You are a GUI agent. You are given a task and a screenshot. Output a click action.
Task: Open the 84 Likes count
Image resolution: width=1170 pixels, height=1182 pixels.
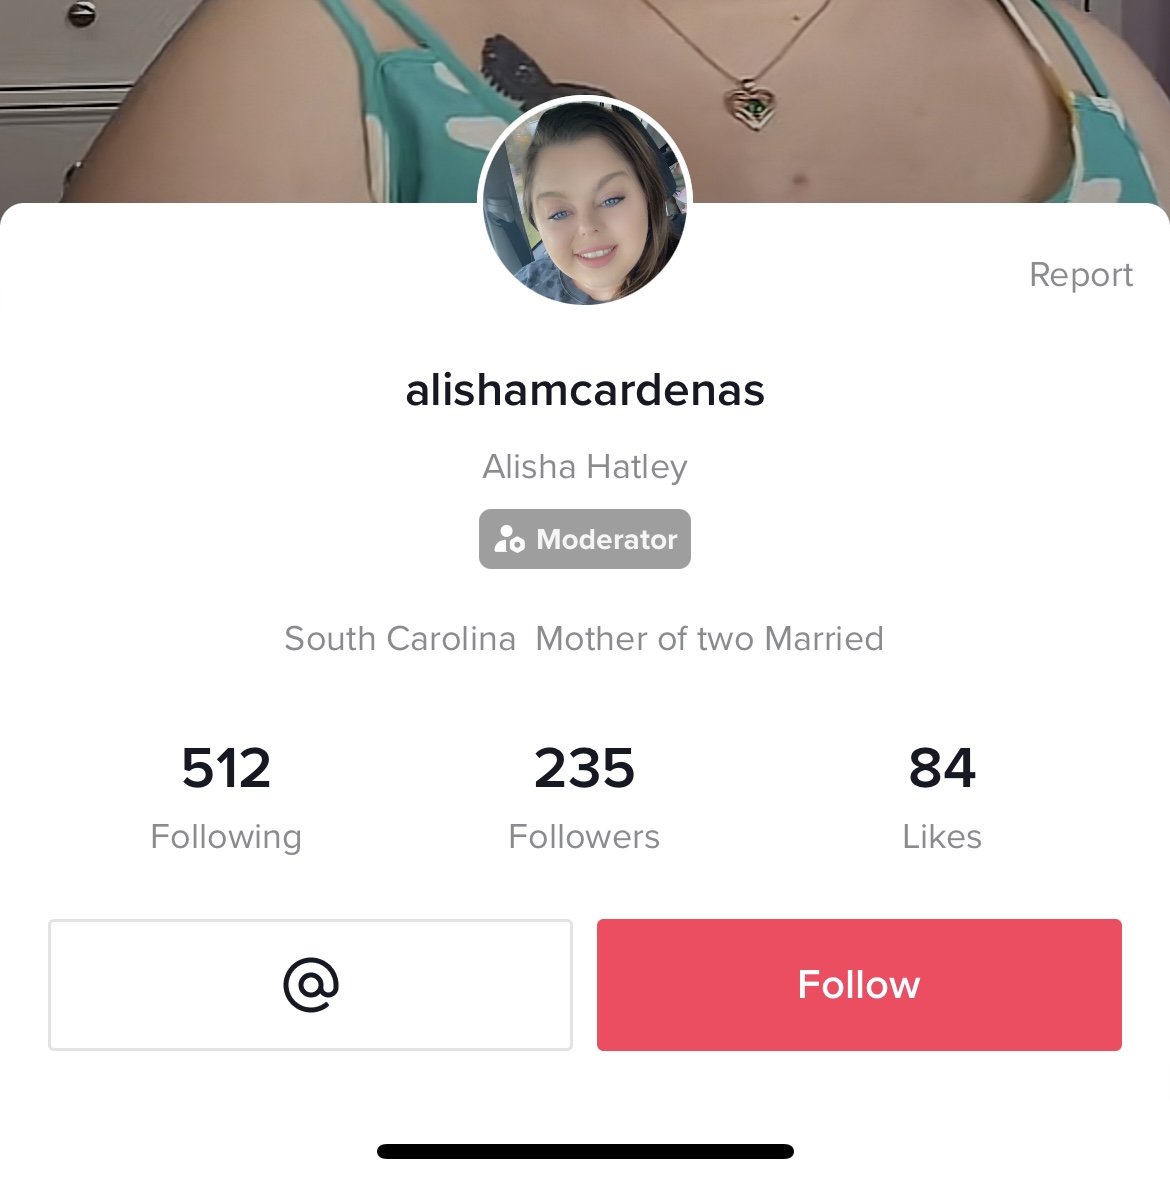(942, 799)
